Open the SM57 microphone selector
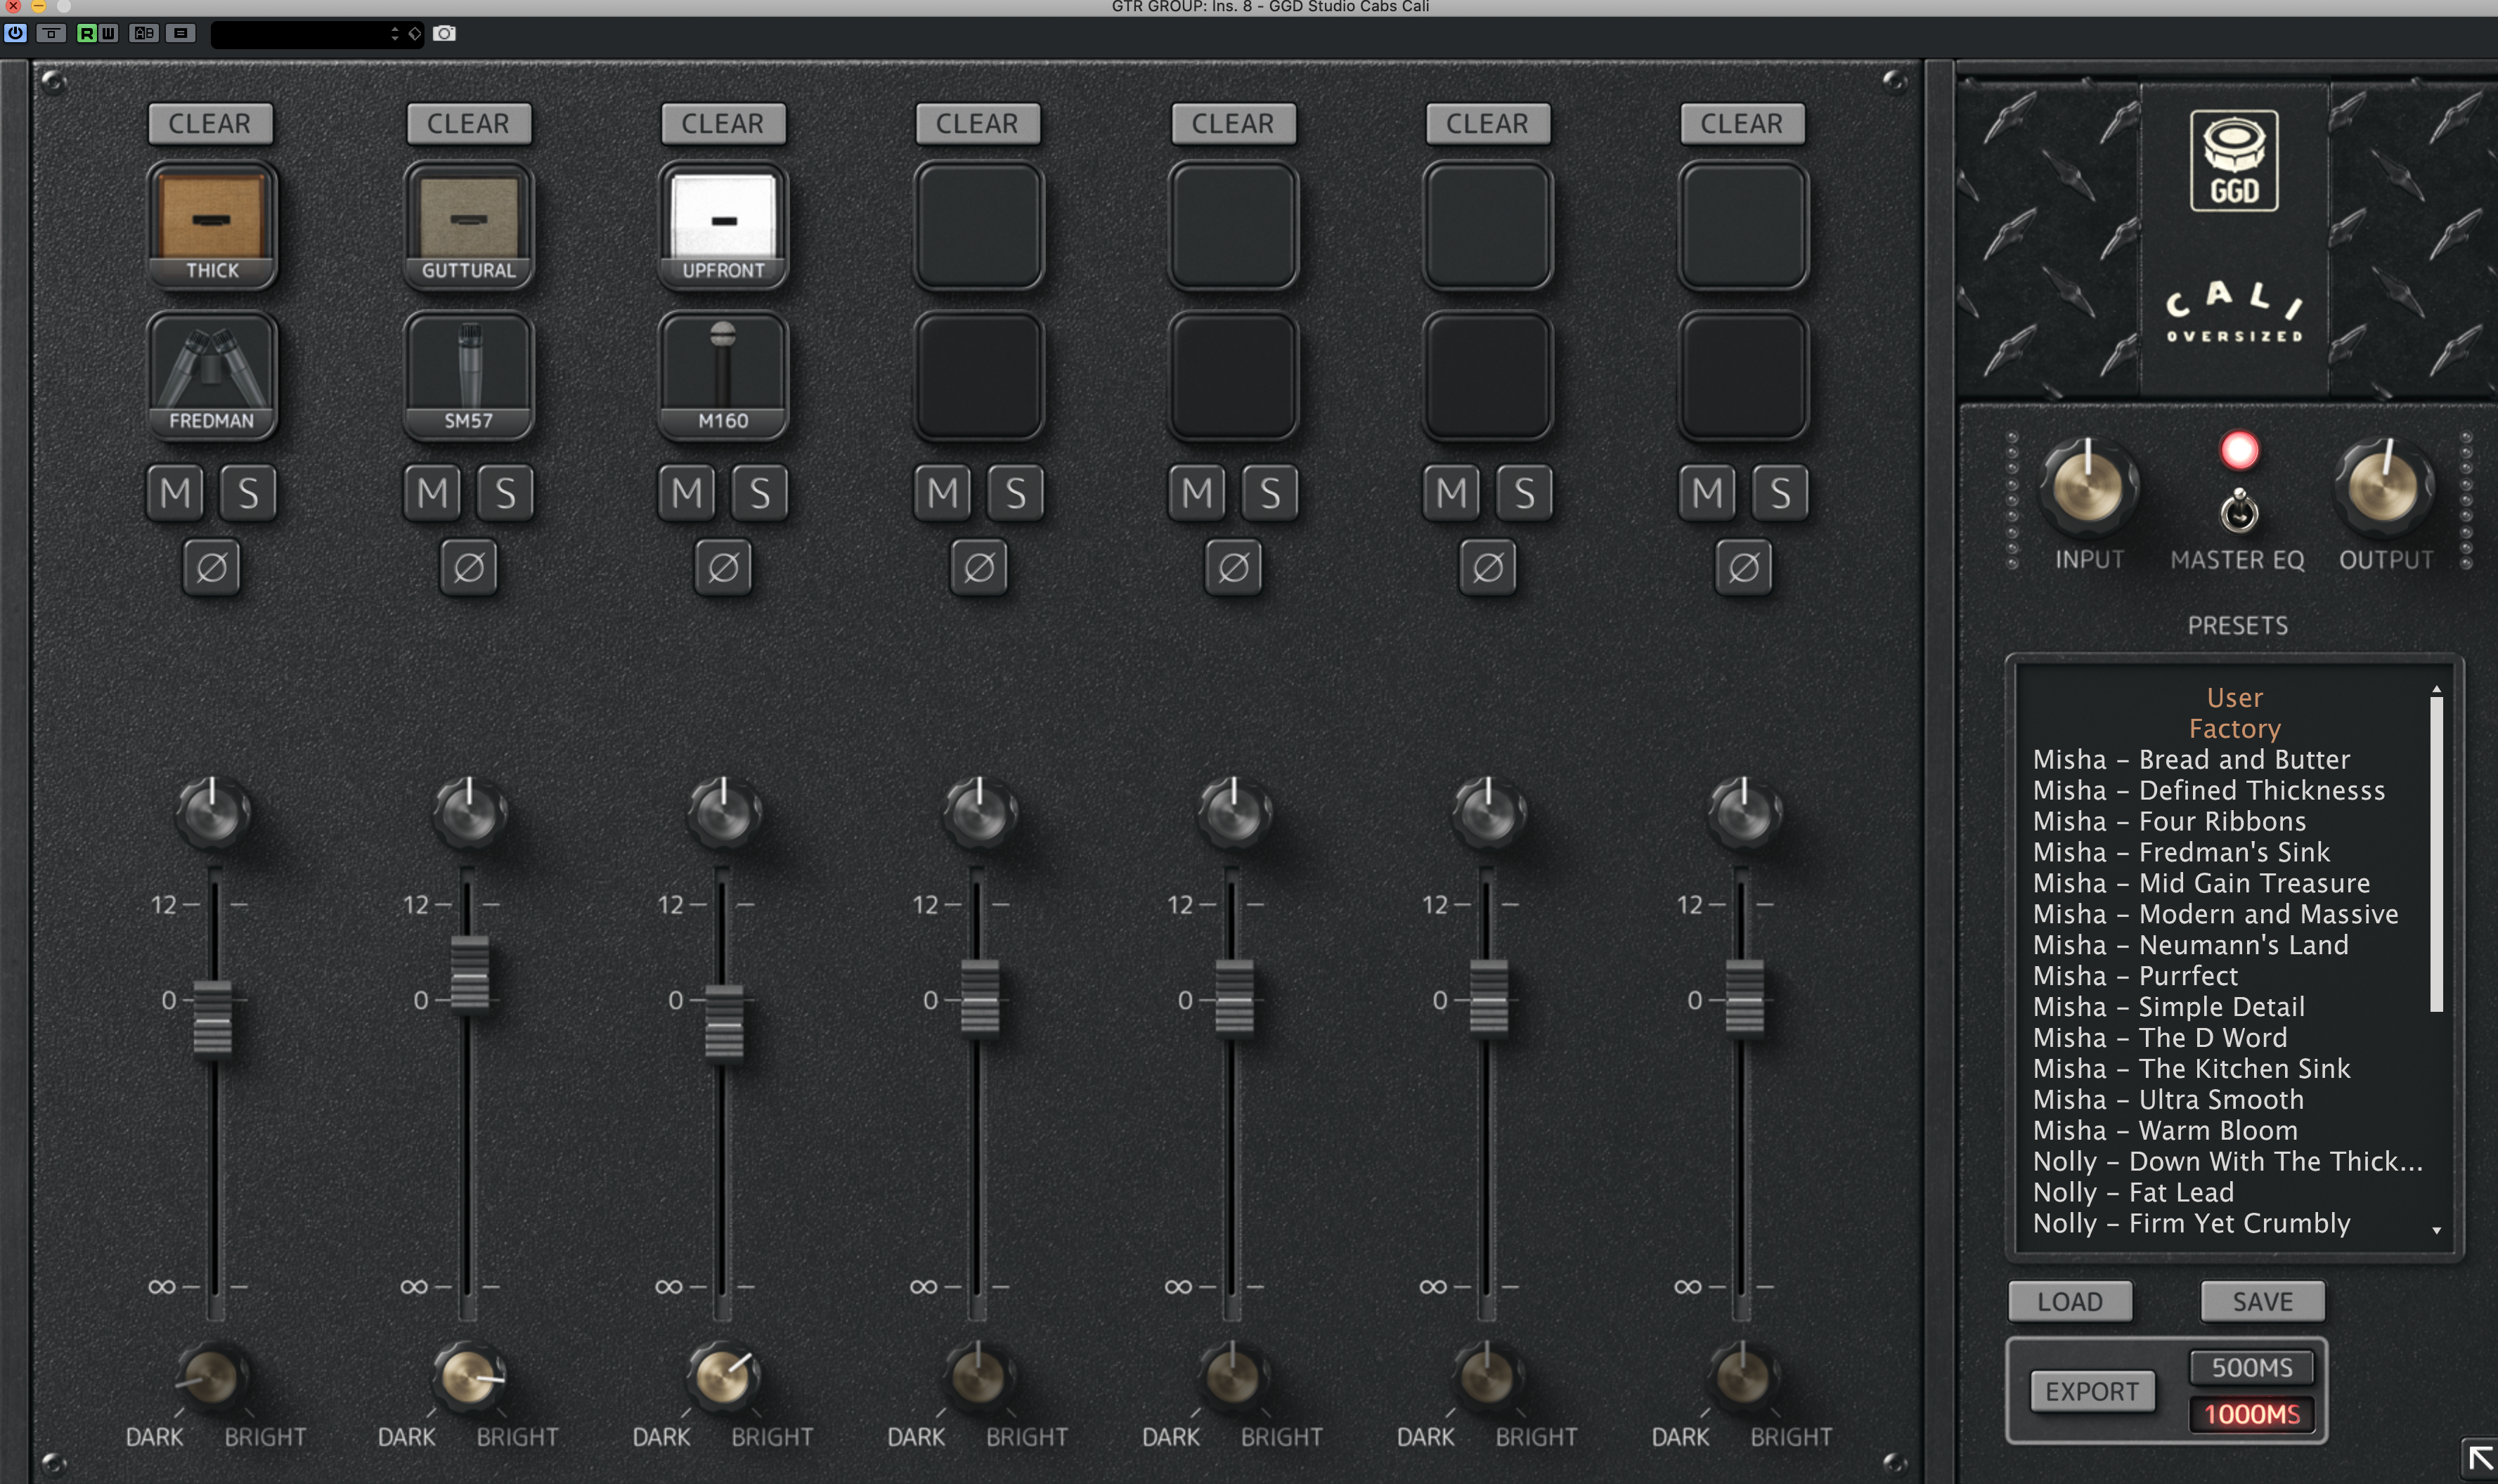Screen dimensions: 2498x1484 [x=468, y=376]
